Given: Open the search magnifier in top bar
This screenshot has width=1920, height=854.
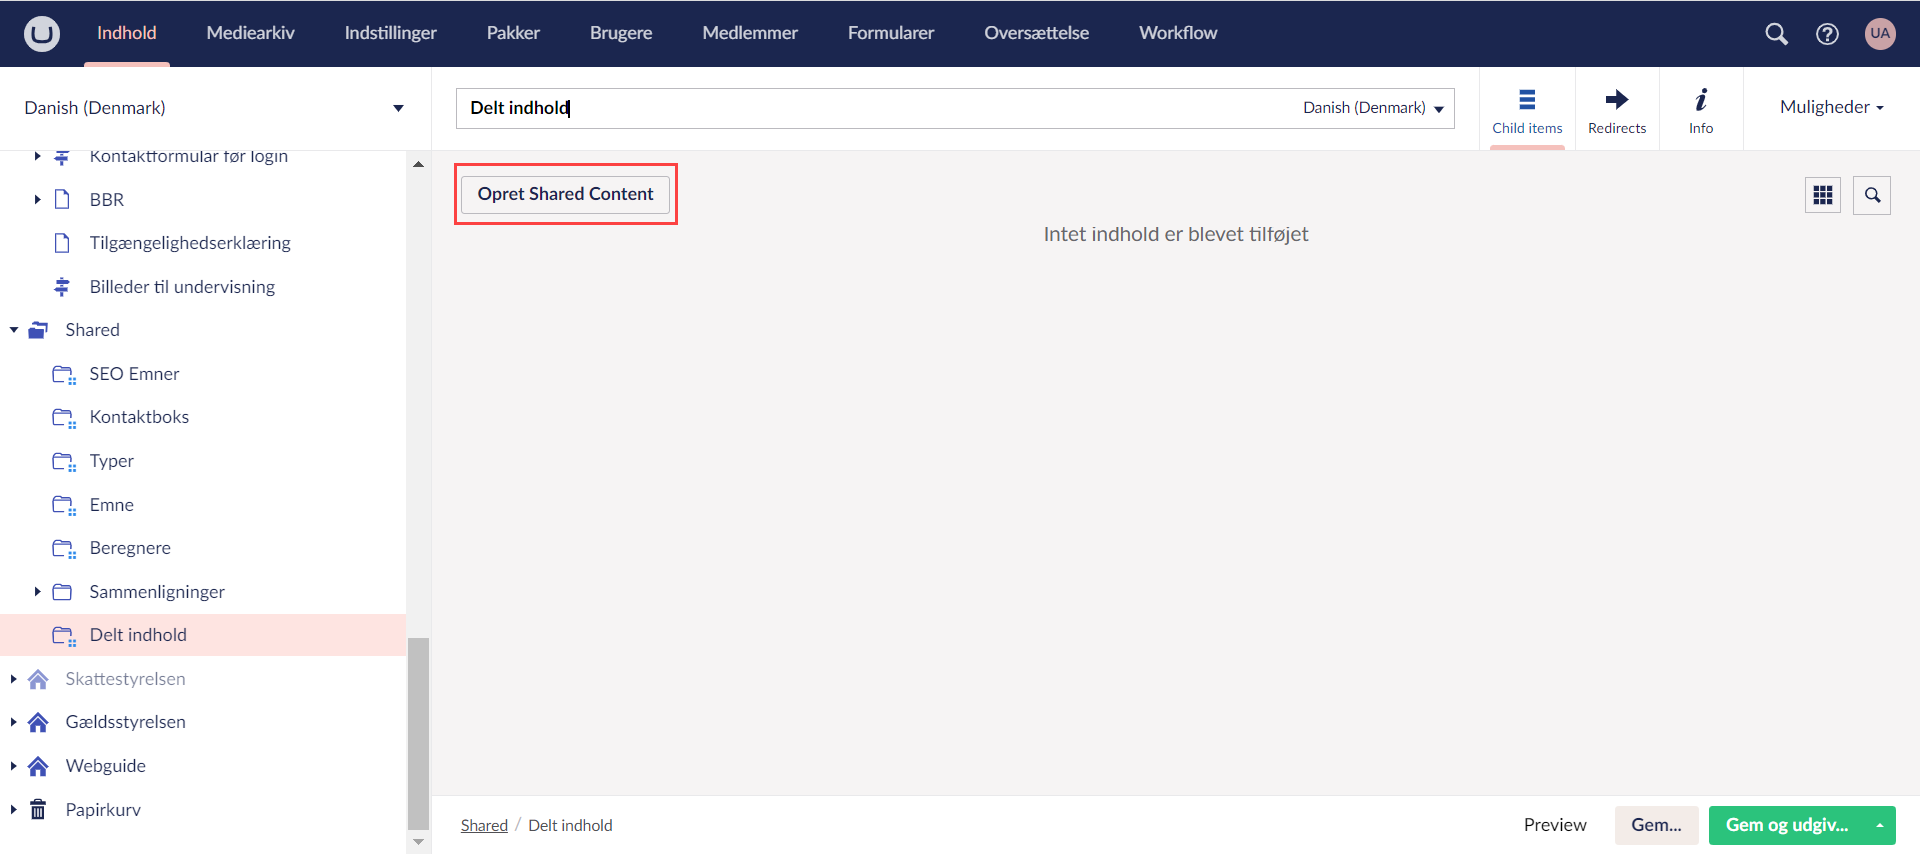Looking at the screenshot, I should (x=1776, y=34).
